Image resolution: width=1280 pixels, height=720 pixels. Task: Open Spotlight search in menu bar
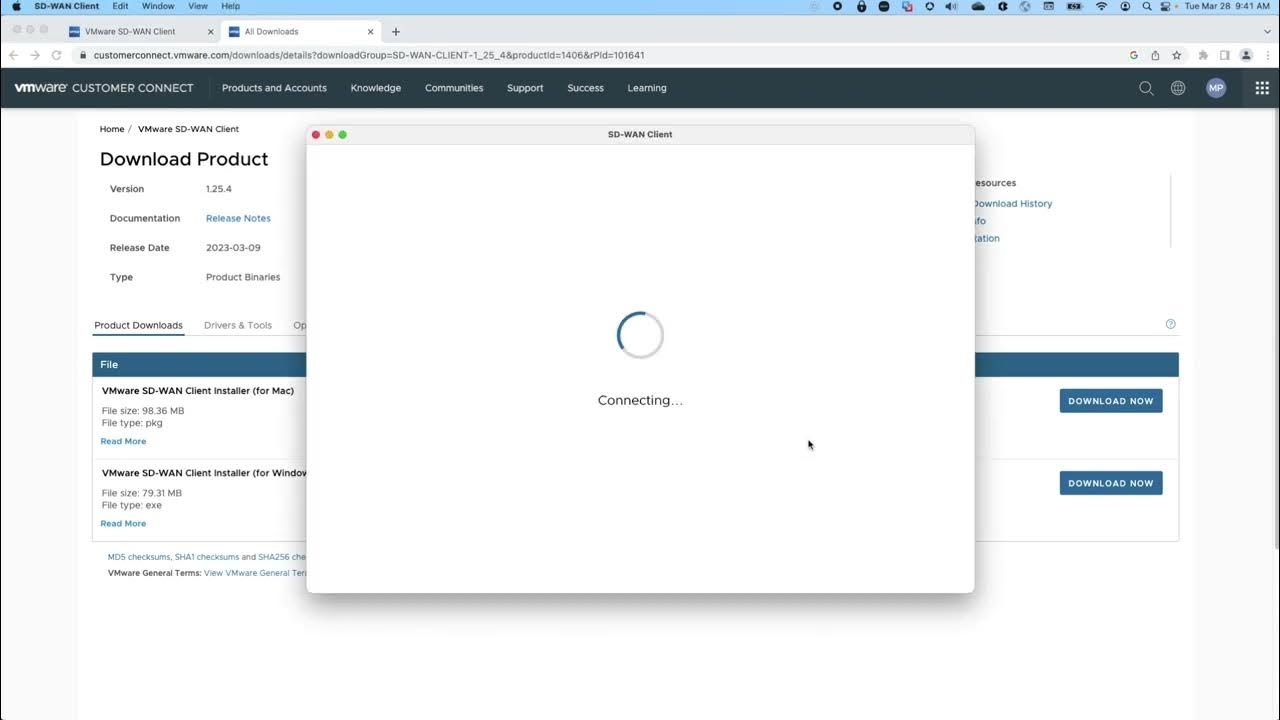1146,6
